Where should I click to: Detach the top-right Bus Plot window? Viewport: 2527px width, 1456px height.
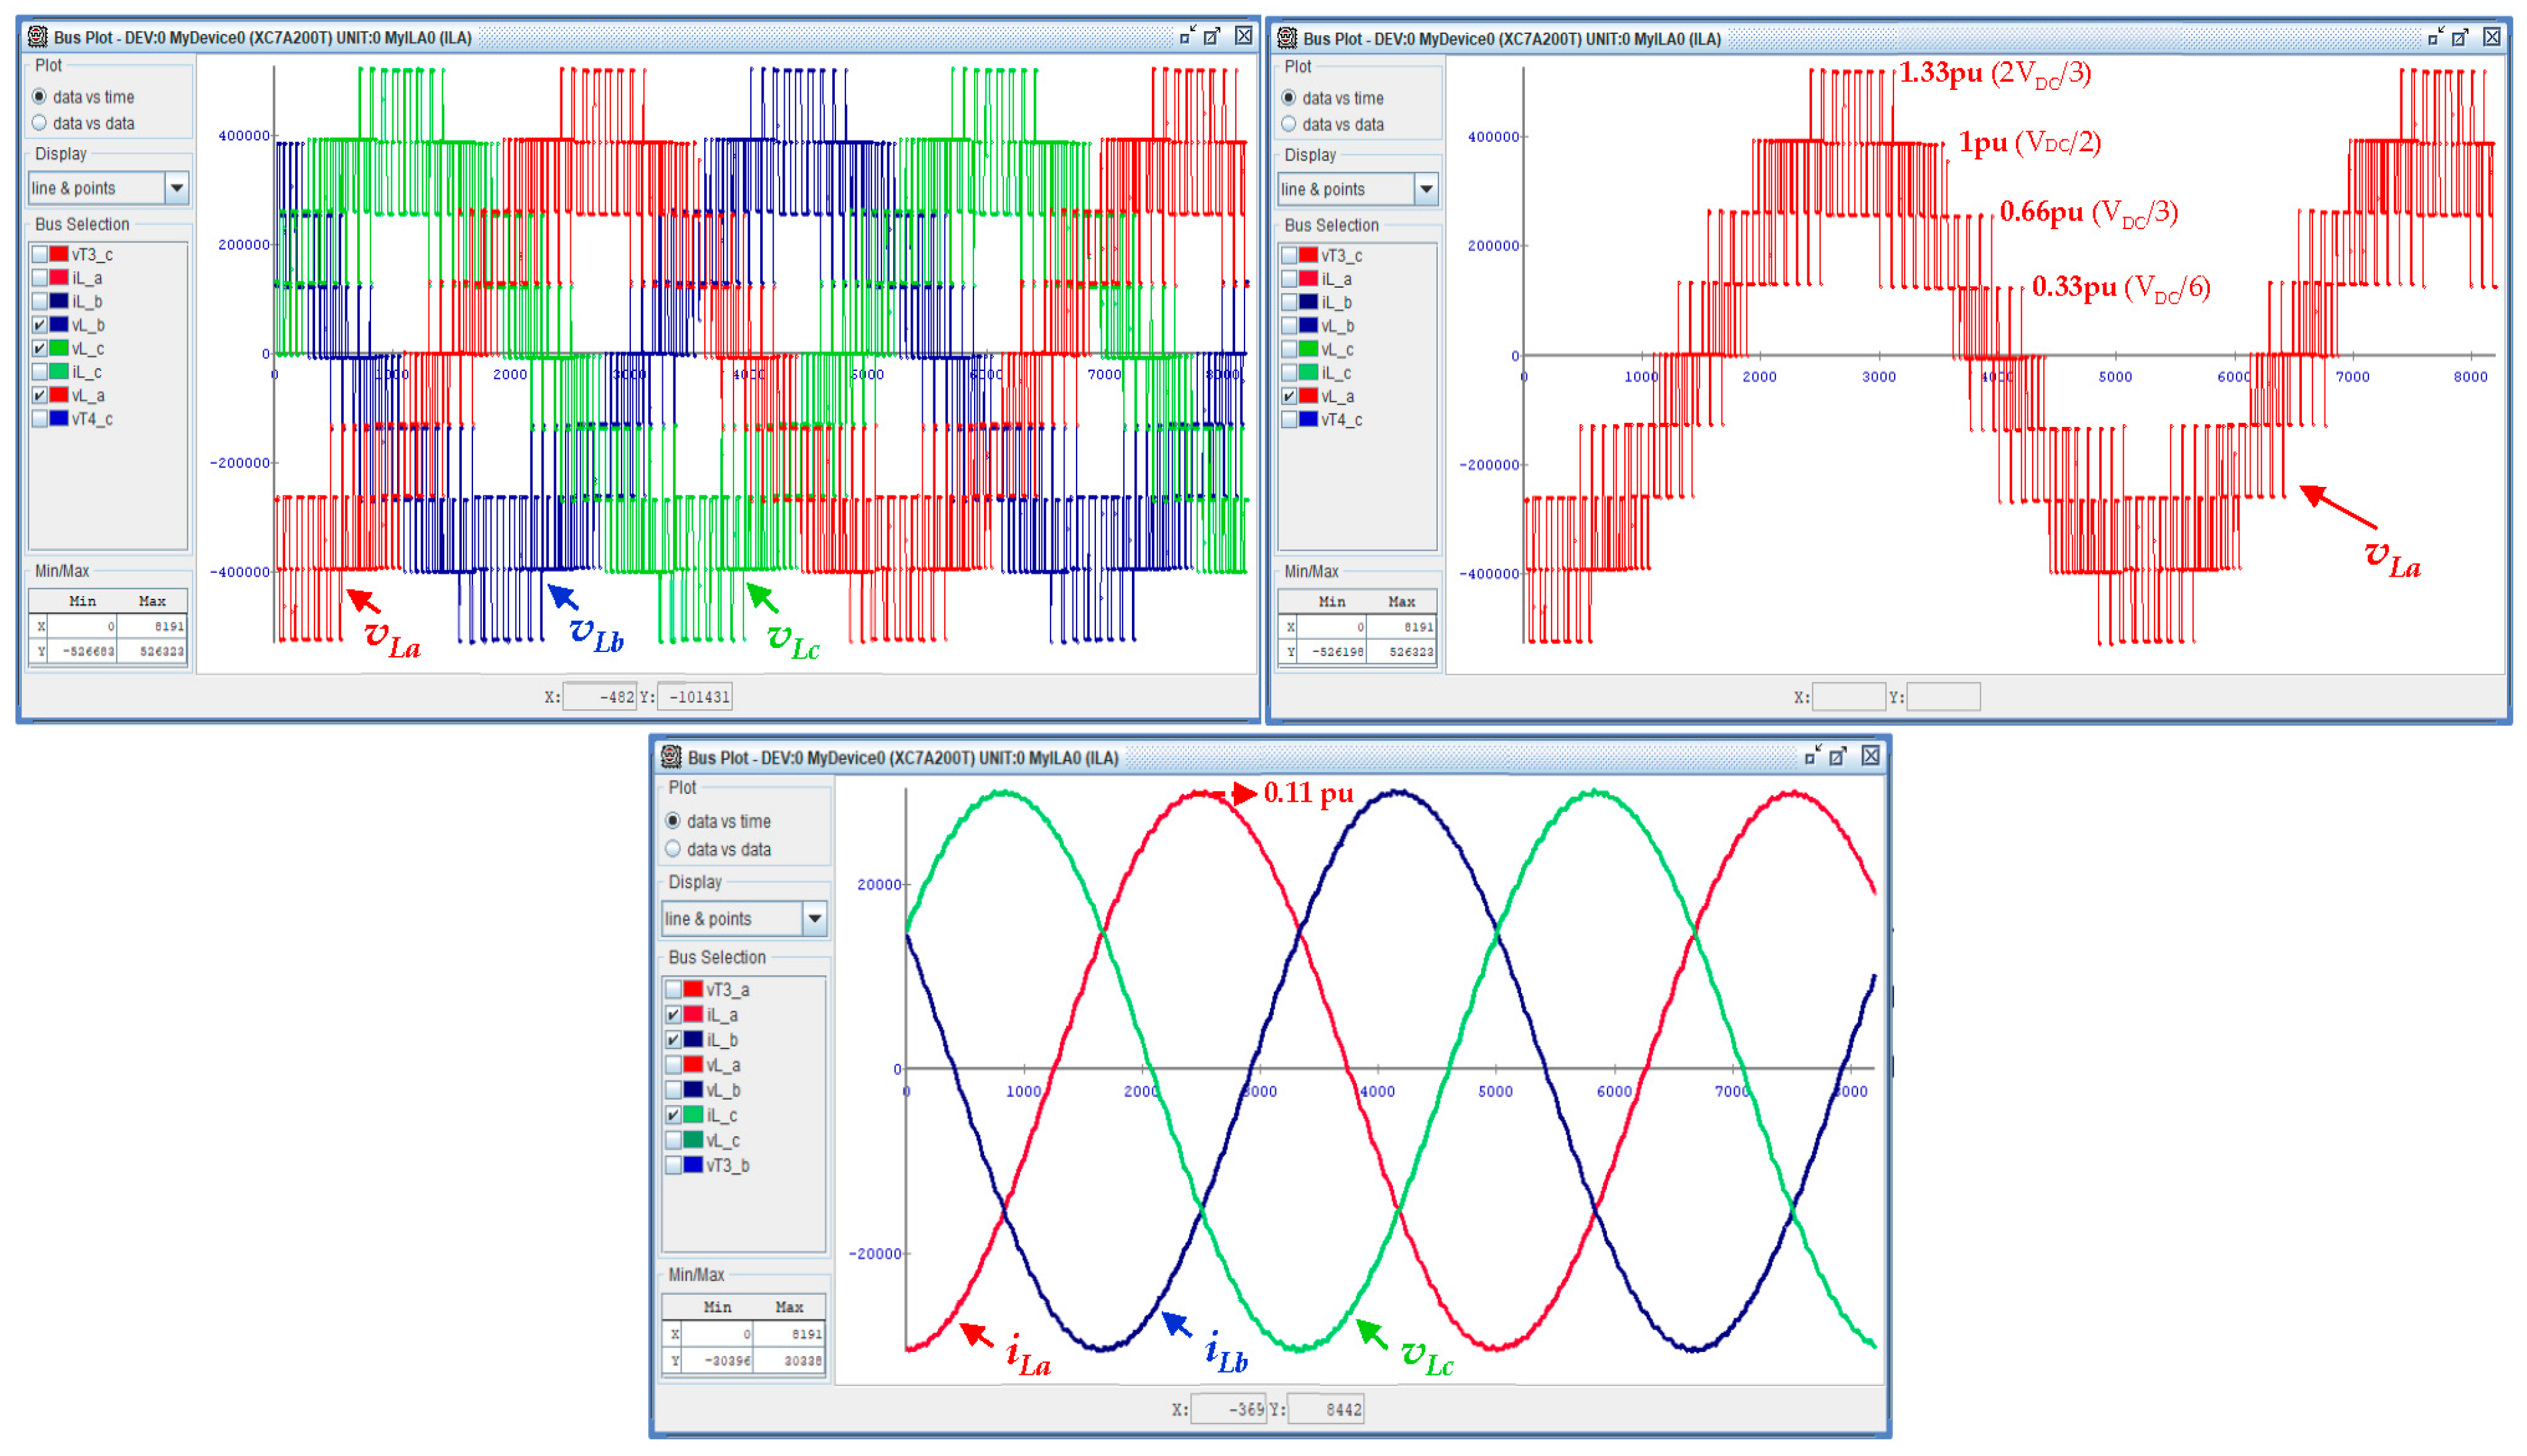point(2460,38)
